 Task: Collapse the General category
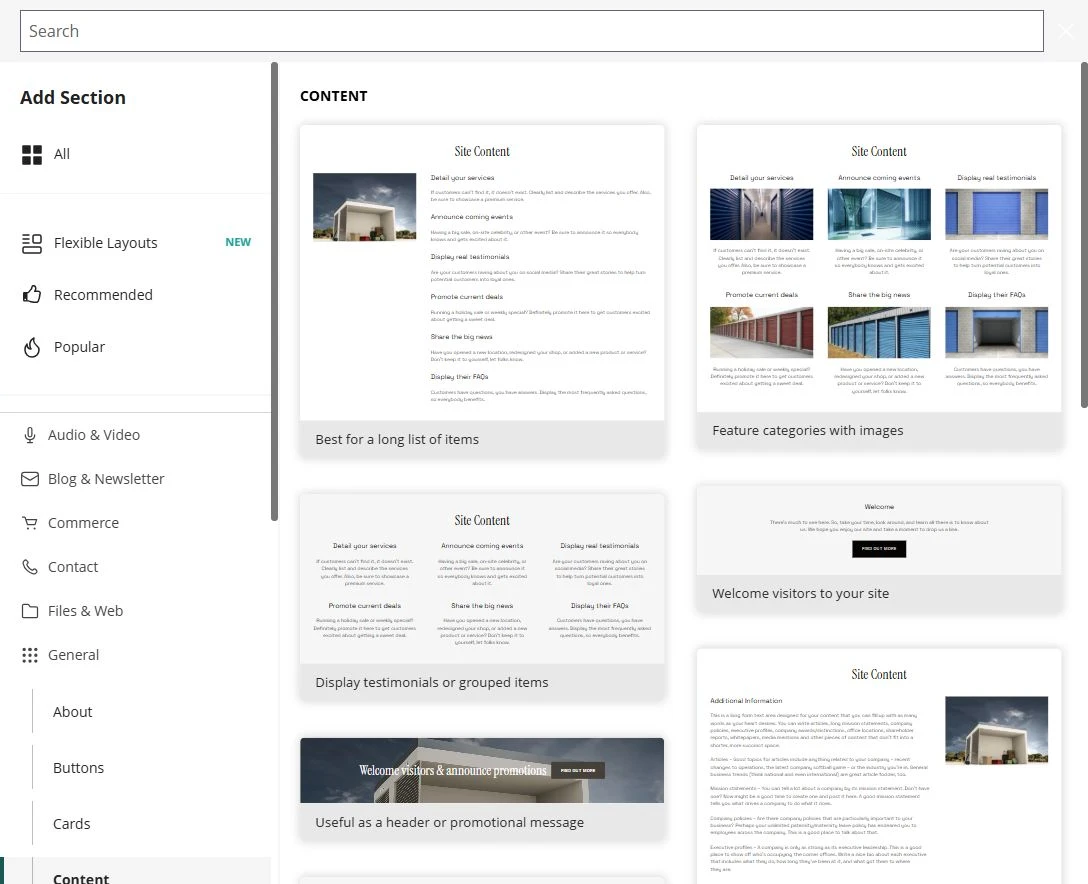click(x=135, y=655)
